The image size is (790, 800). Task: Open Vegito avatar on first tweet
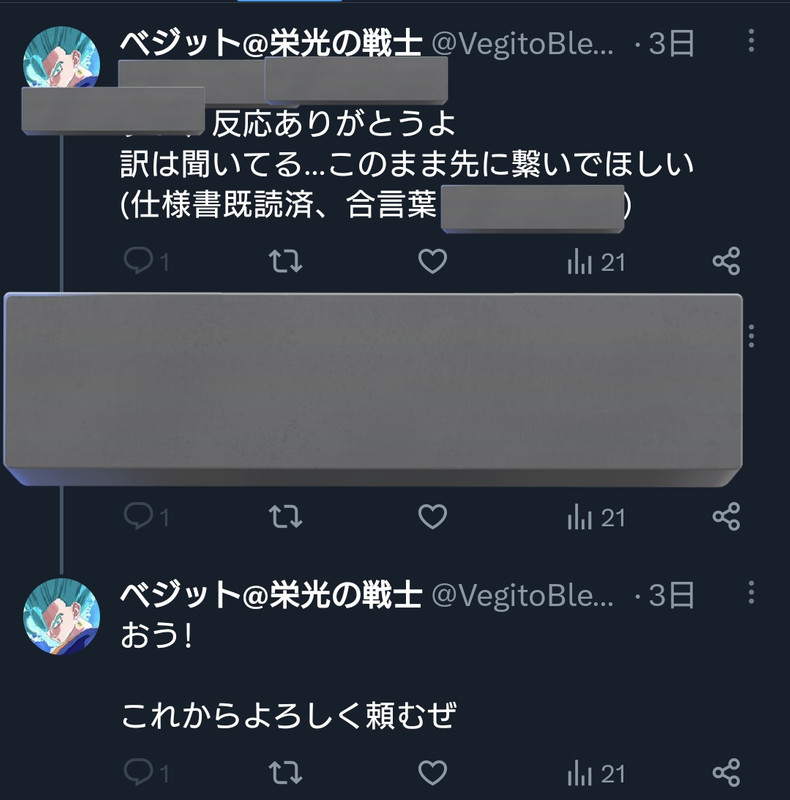click(61, 57)
